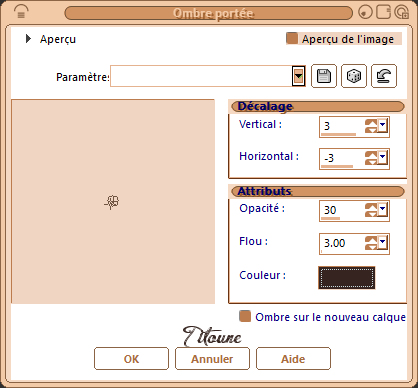This screenshot has width=418, height=388.
Task: Save the current preset with floppy icon
Action: (x=324, y=76)
